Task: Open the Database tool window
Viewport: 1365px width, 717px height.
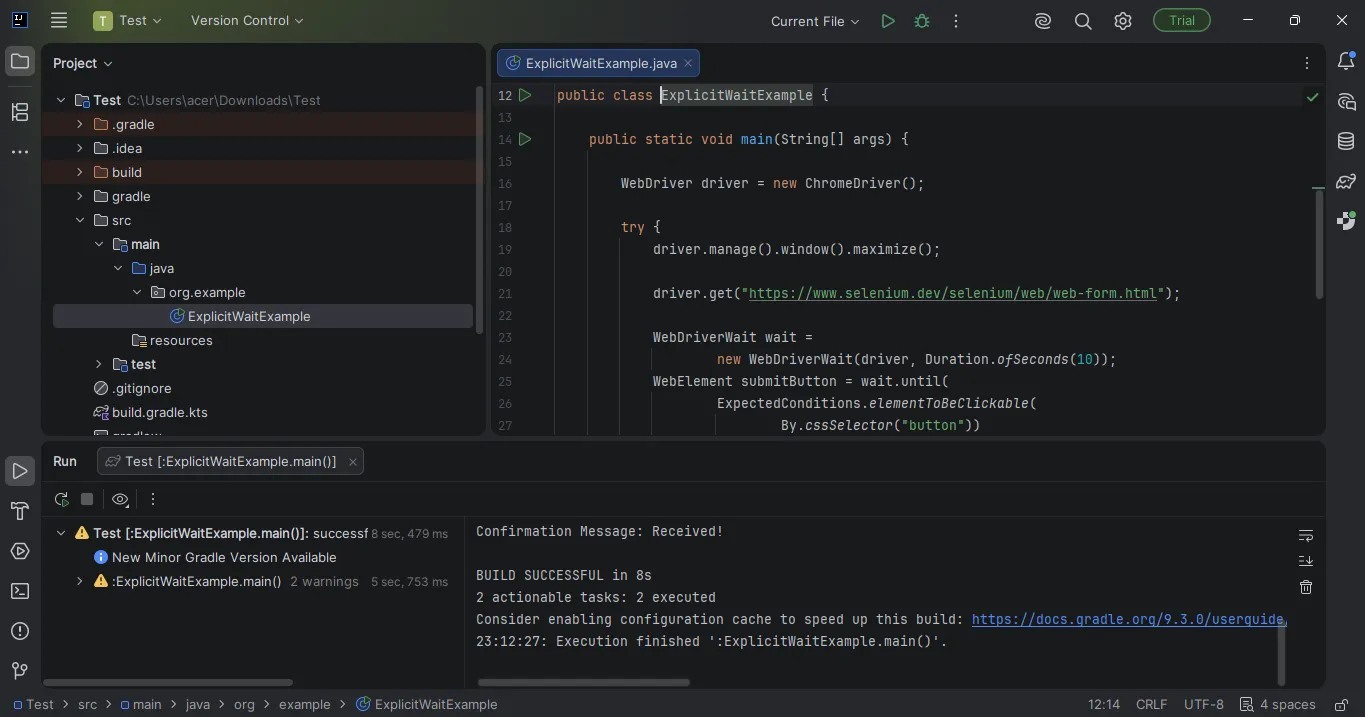Action: (1346, 142)
